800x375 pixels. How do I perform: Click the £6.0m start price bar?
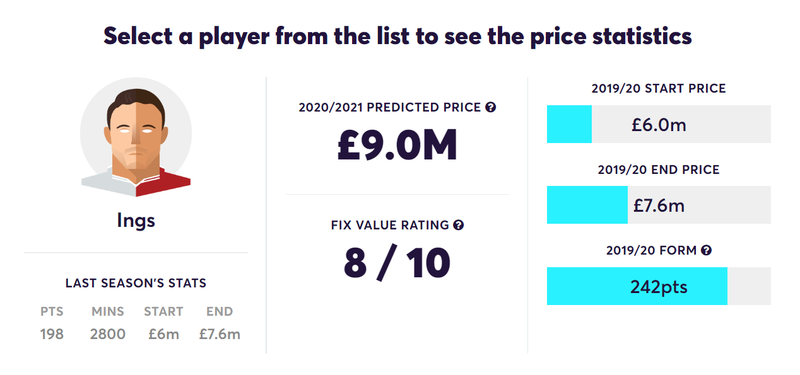(x=659, y=124)
